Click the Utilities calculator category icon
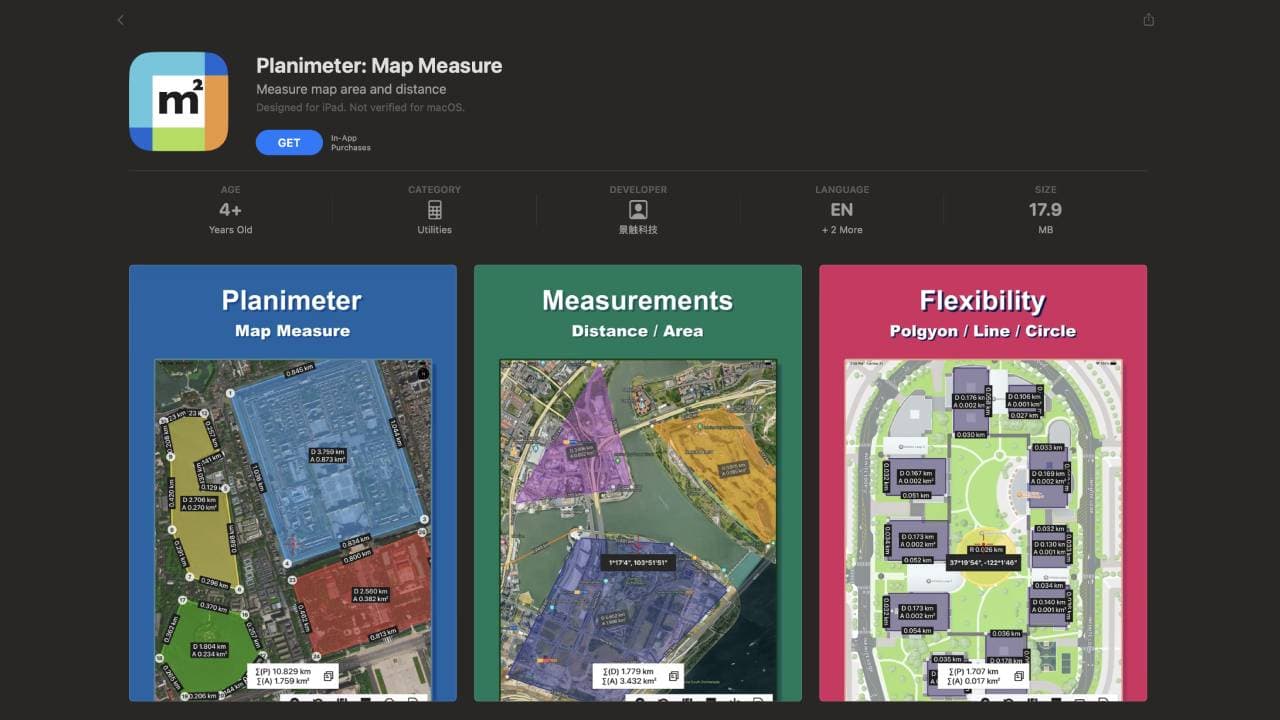1280x720 pixels. (x=434, y=210)
